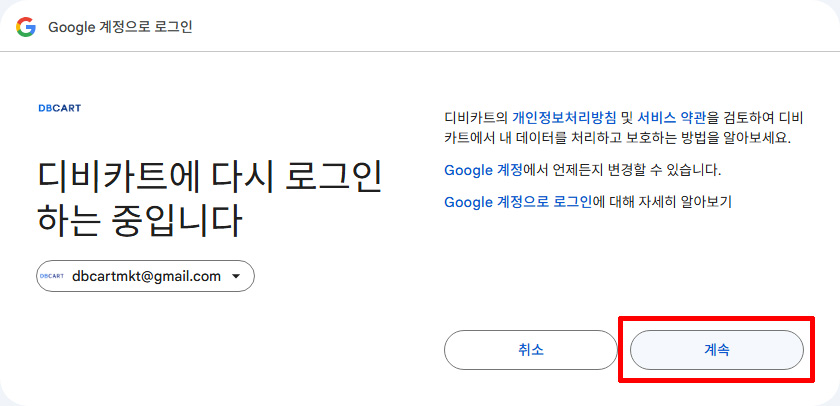The image size is (840, 406).
Task: Click the word 디비카트의 starting the description
Action: click(x=476, y=117)
